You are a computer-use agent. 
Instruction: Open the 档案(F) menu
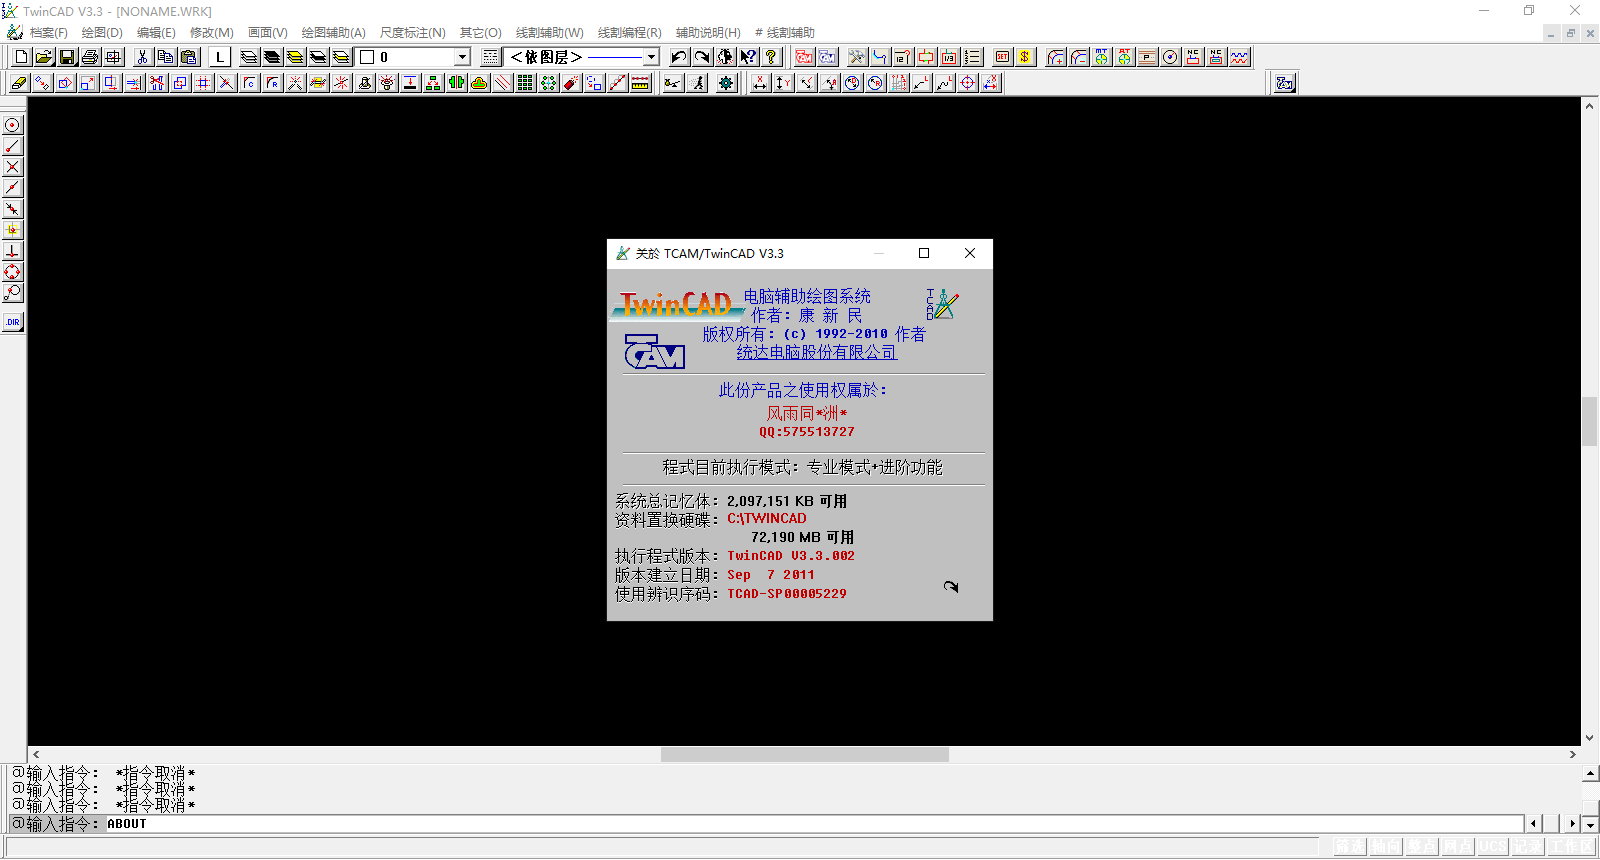point(48,33)
